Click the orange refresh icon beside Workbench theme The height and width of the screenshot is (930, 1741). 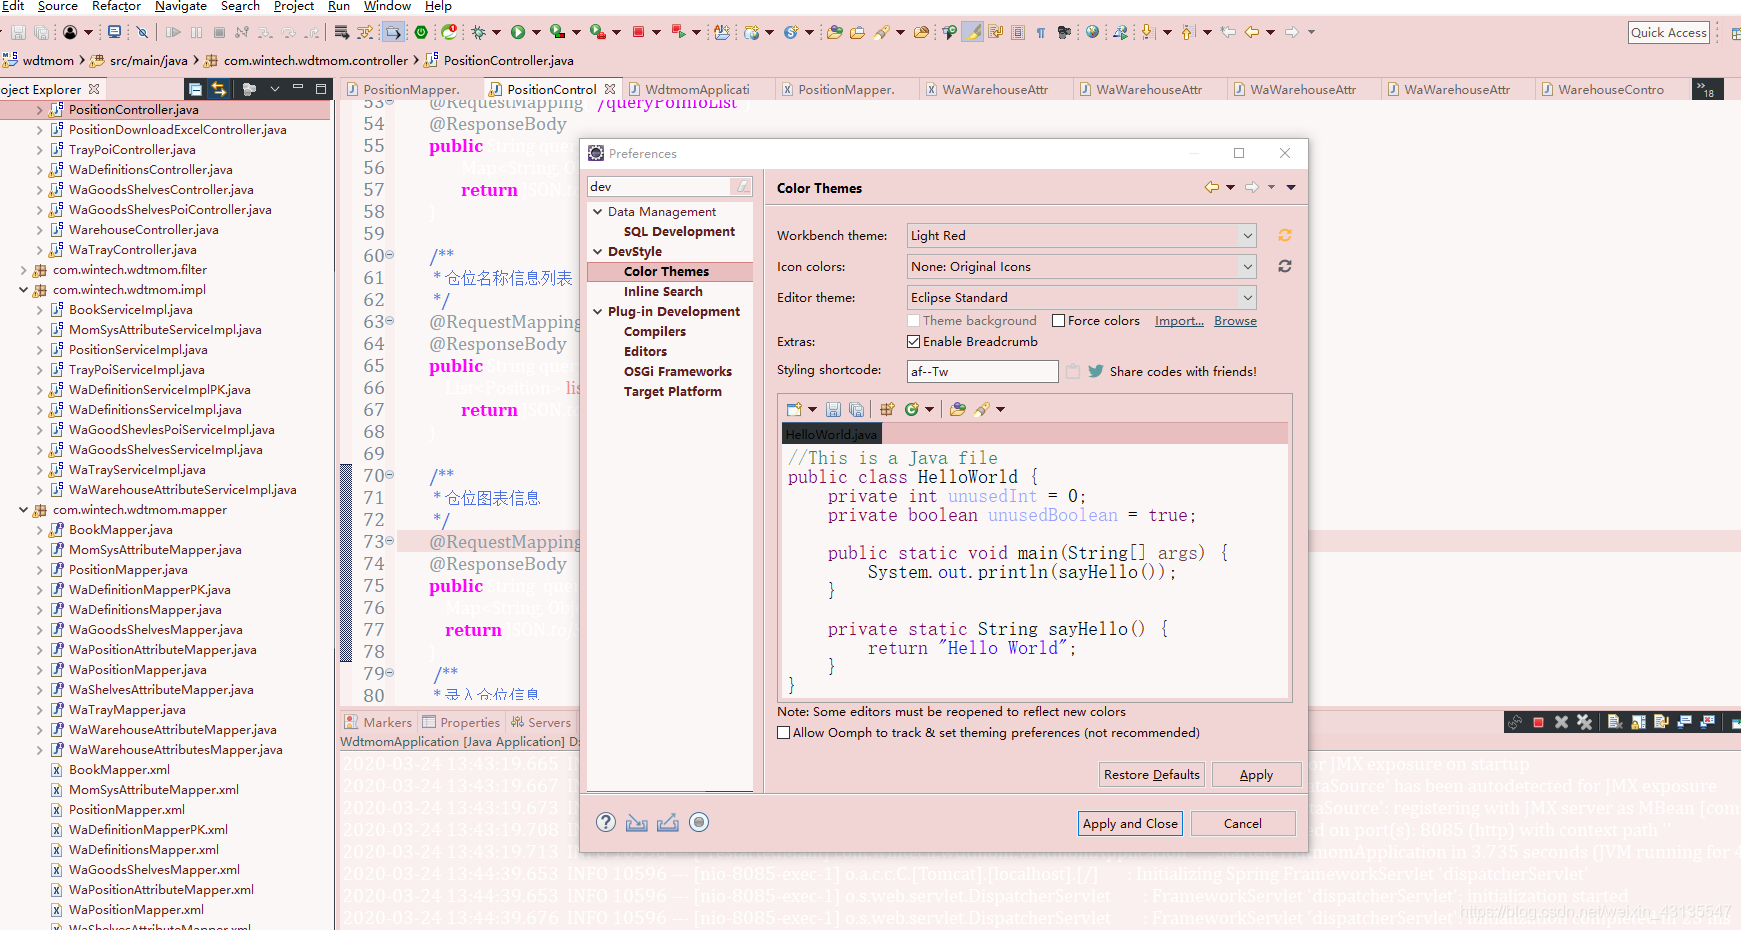(x=1285, y=235)
